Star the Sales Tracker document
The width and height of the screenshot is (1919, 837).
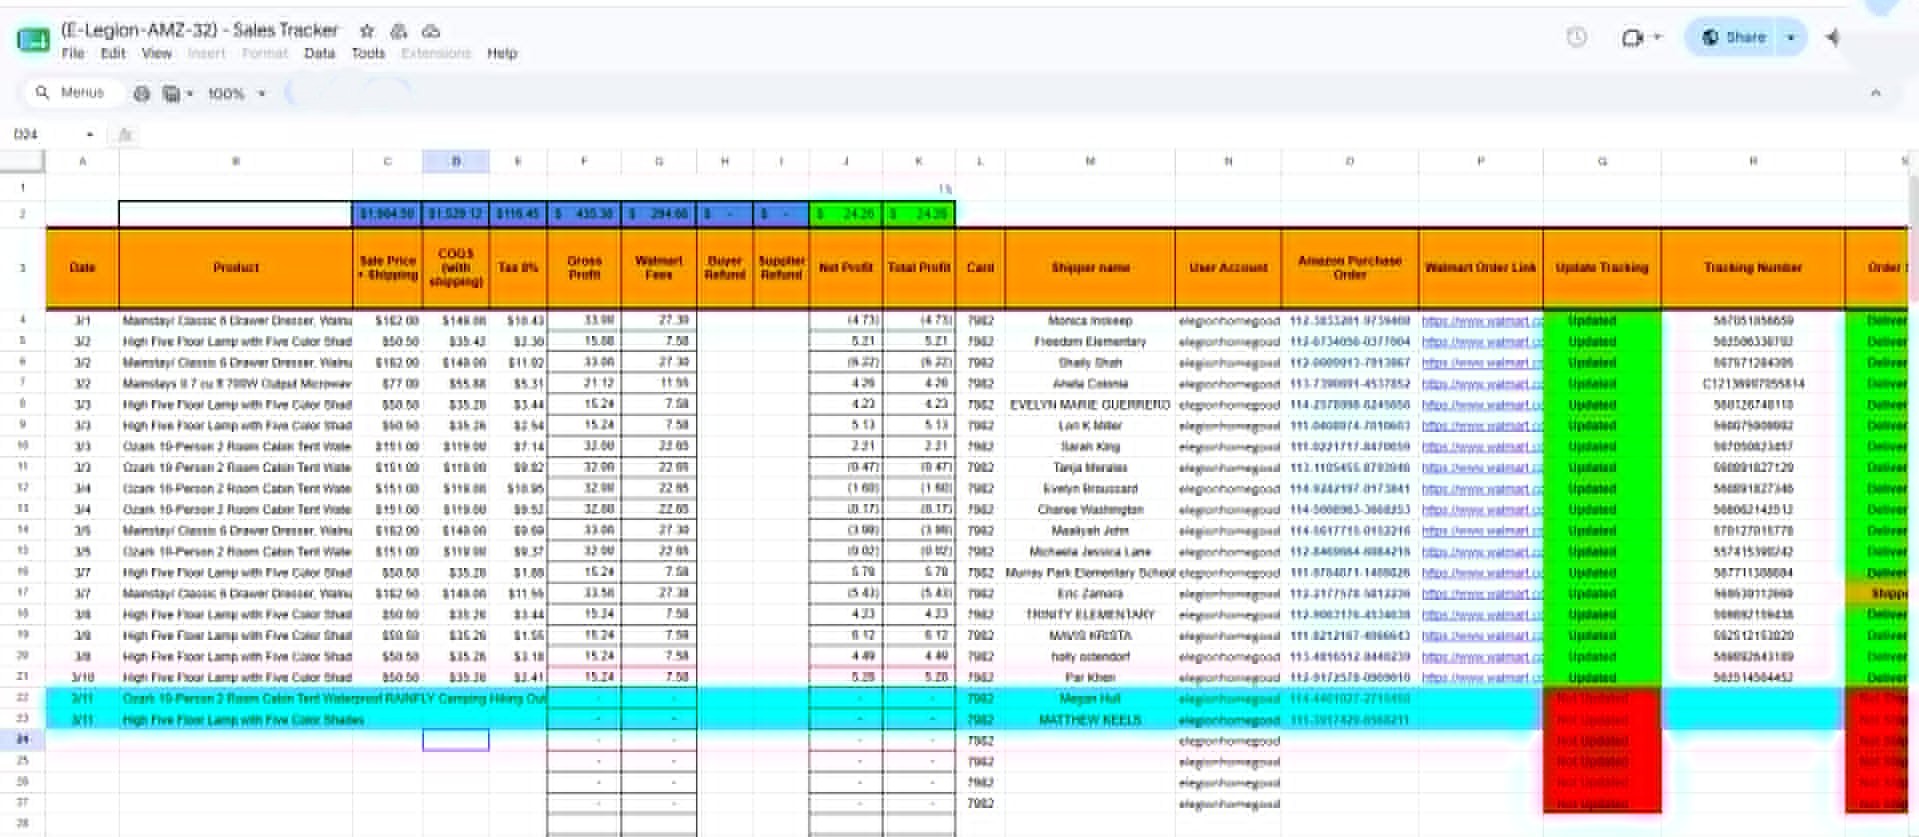click(367, 31)
